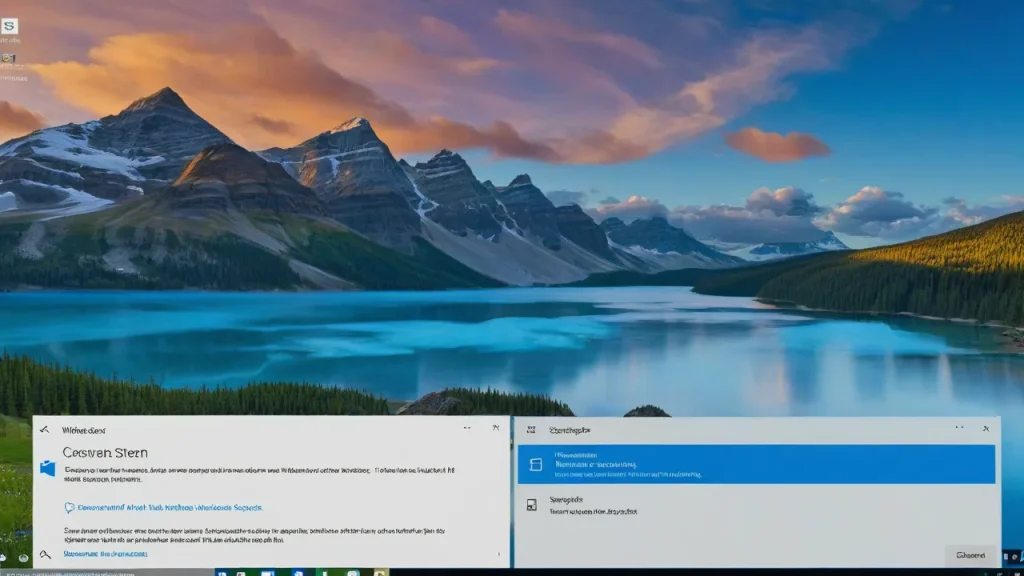Viewport: 1024px width, 576px height.
Task: Click the blue hyperlink with the speech-bubble icon
Action: (170, 507)
